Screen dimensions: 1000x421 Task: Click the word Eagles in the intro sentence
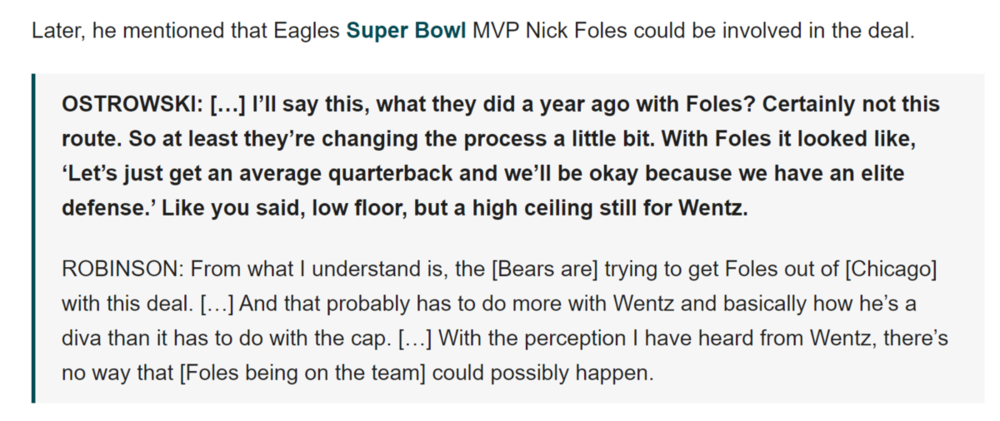311,31
